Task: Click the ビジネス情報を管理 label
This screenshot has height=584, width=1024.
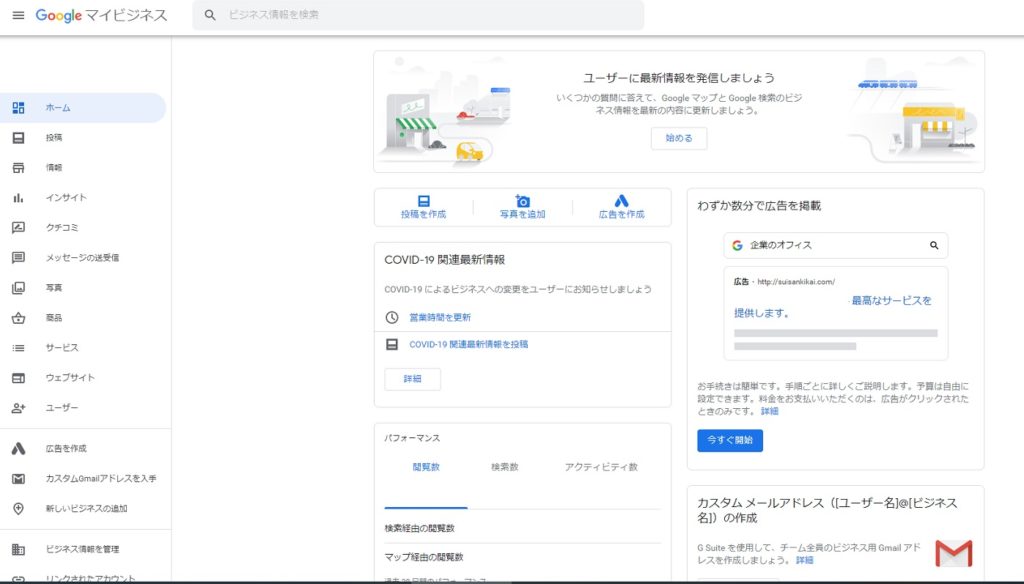Action: [x=82, y=549]
